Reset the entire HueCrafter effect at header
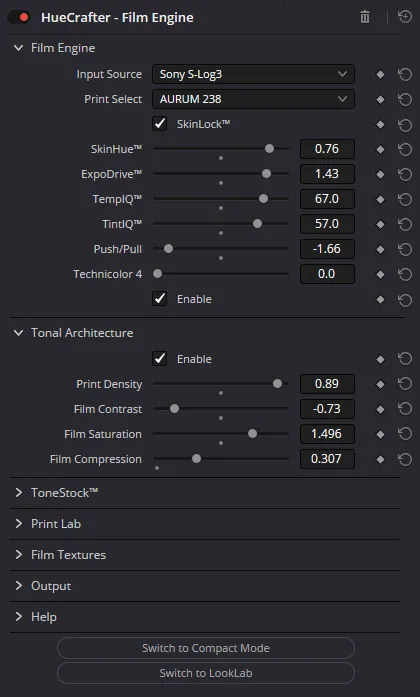The height and width of the screenshot is (697, 420). [405, 17]
